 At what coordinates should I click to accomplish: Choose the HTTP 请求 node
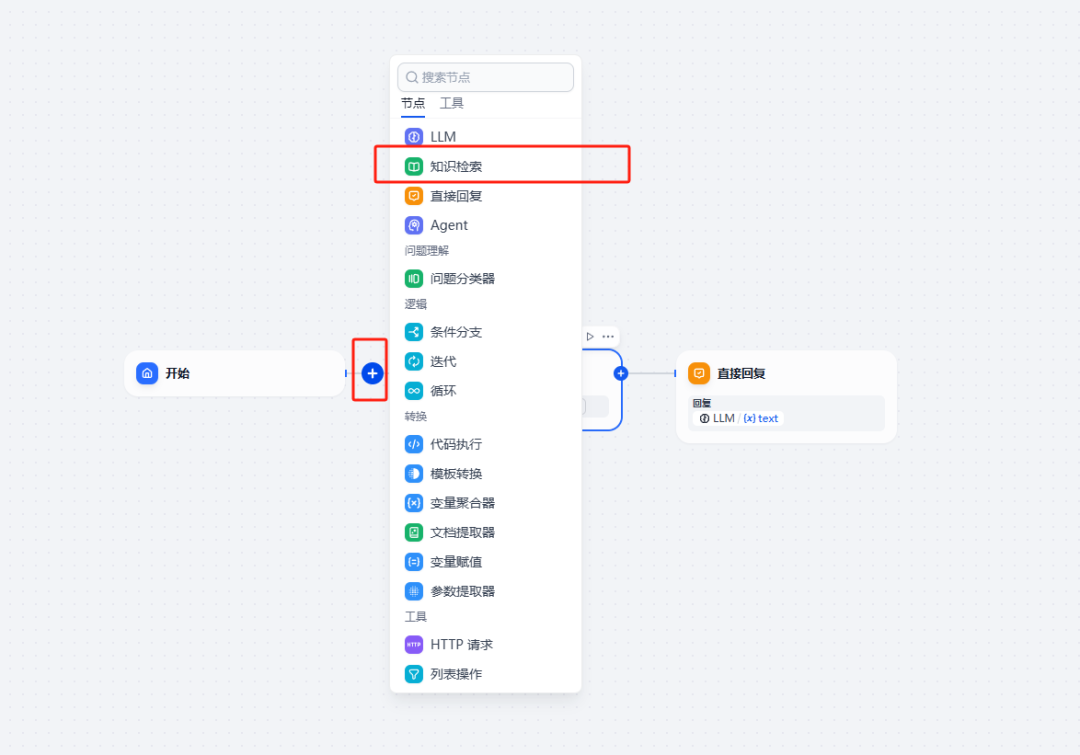click(461, 645)
